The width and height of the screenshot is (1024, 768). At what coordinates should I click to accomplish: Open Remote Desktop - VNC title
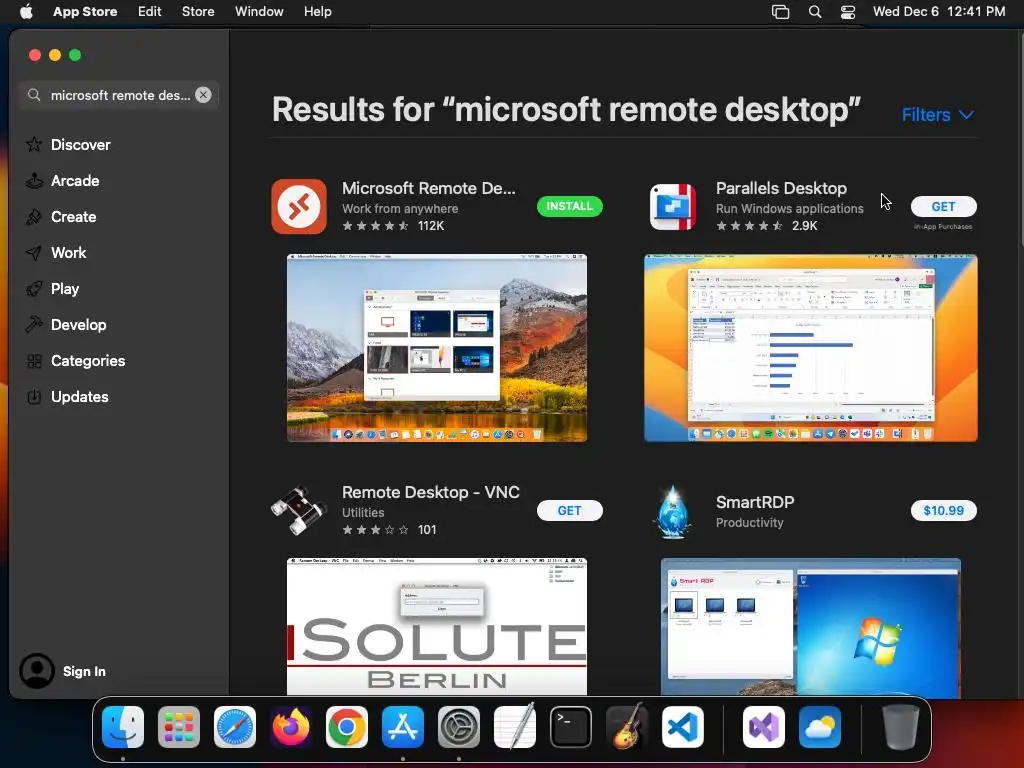pyautogui.click(x=431, y=492)
